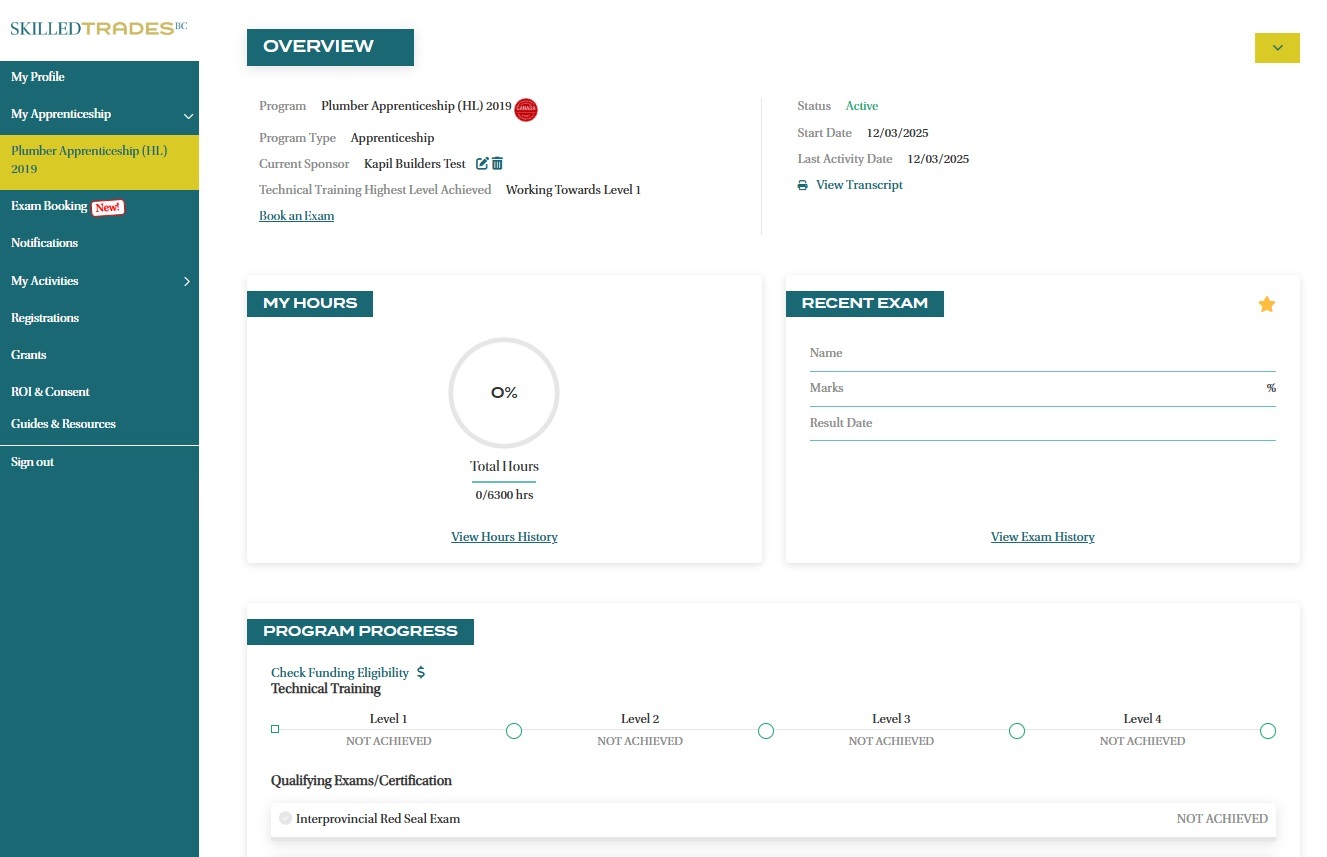The width and height of the screenshot is (1327, 857).
Task: Click the gold star in Recent Exam
Action: pyautogui.click(x=1266, y=305)
